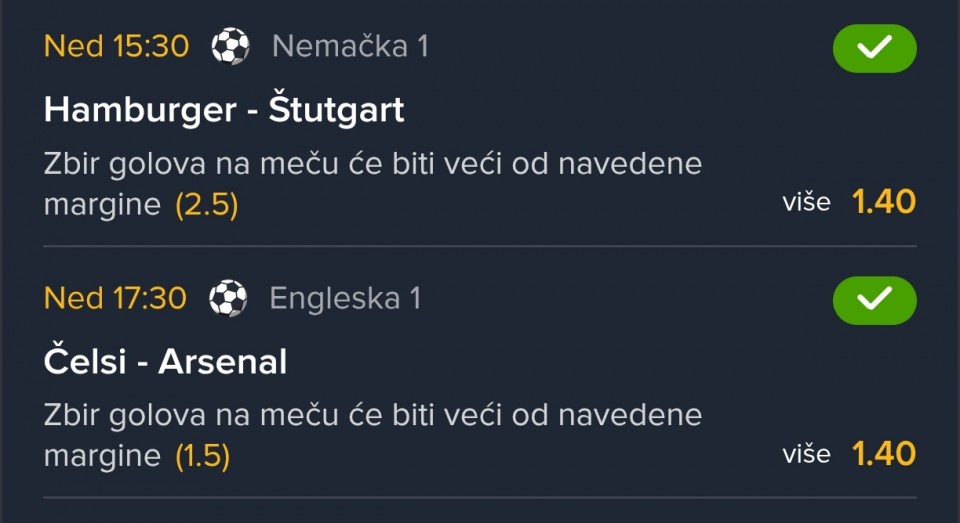
Task: Open the Engleska 1 league label
Action: pyautogui.click(x=345, y=298)
